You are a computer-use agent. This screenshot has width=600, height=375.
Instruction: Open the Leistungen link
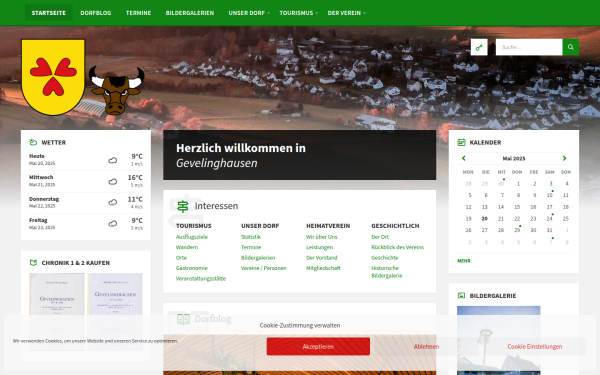tap(320, 247)
